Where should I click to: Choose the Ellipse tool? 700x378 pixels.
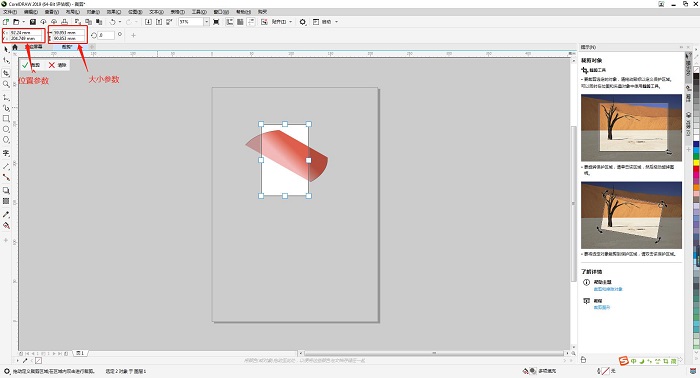(6, 129)
